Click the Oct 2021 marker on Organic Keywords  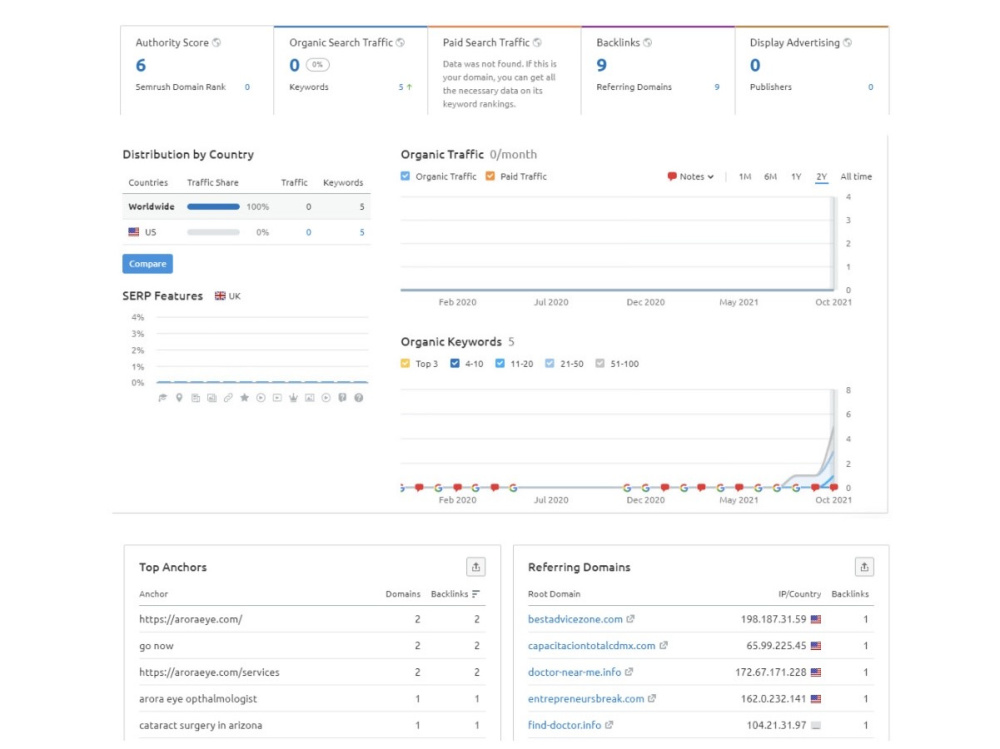click(x=834, y=487)
